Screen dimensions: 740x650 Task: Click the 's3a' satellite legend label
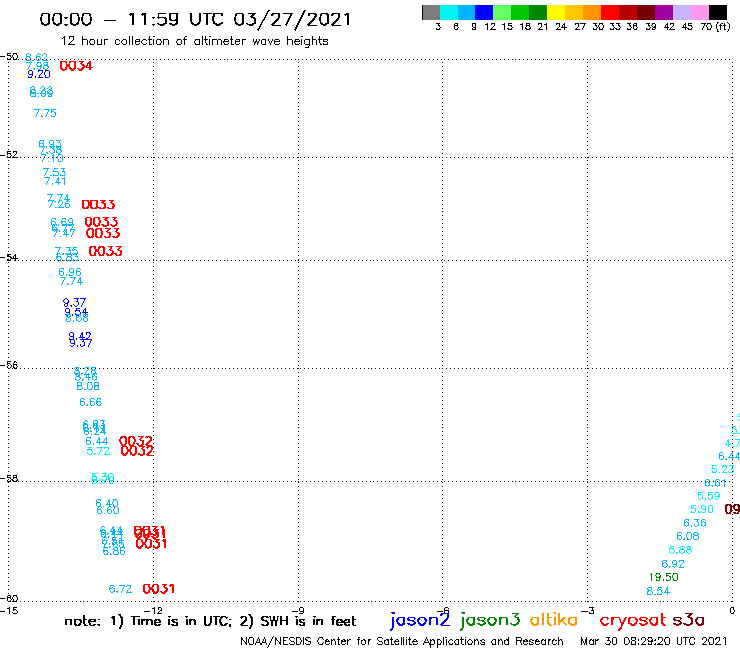pyautogui.click(x=689, y=620)
